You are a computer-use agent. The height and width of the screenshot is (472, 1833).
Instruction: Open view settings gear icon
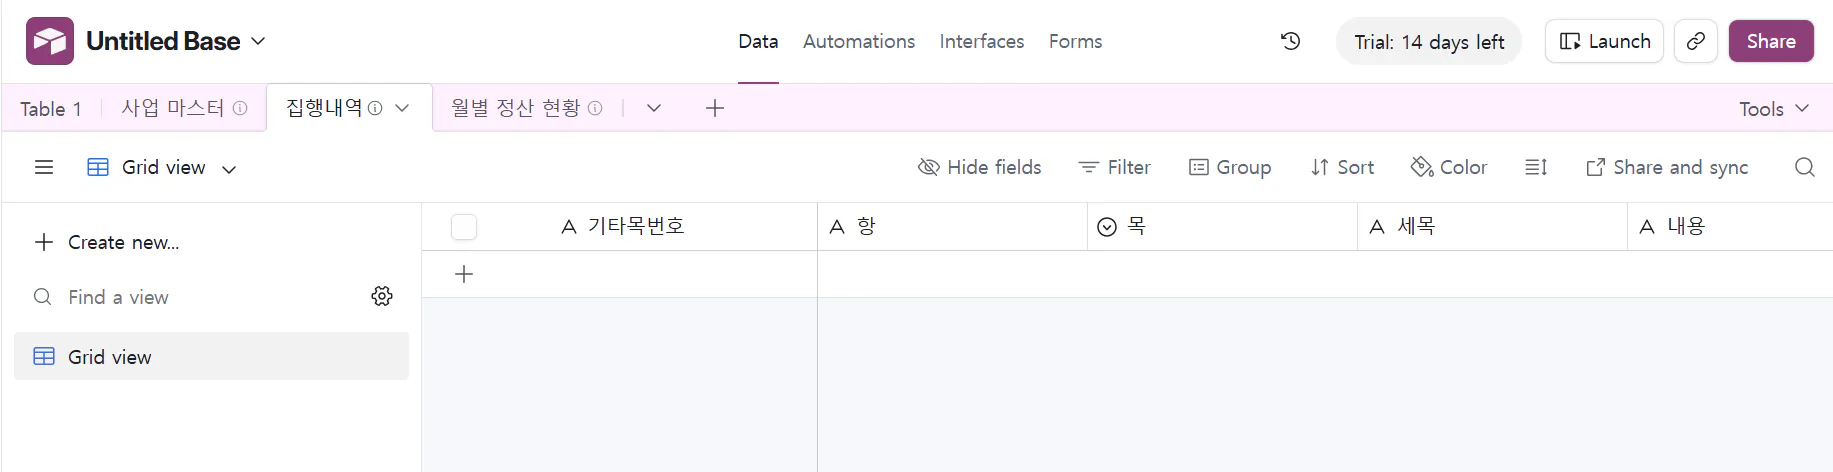click(382, 296)
